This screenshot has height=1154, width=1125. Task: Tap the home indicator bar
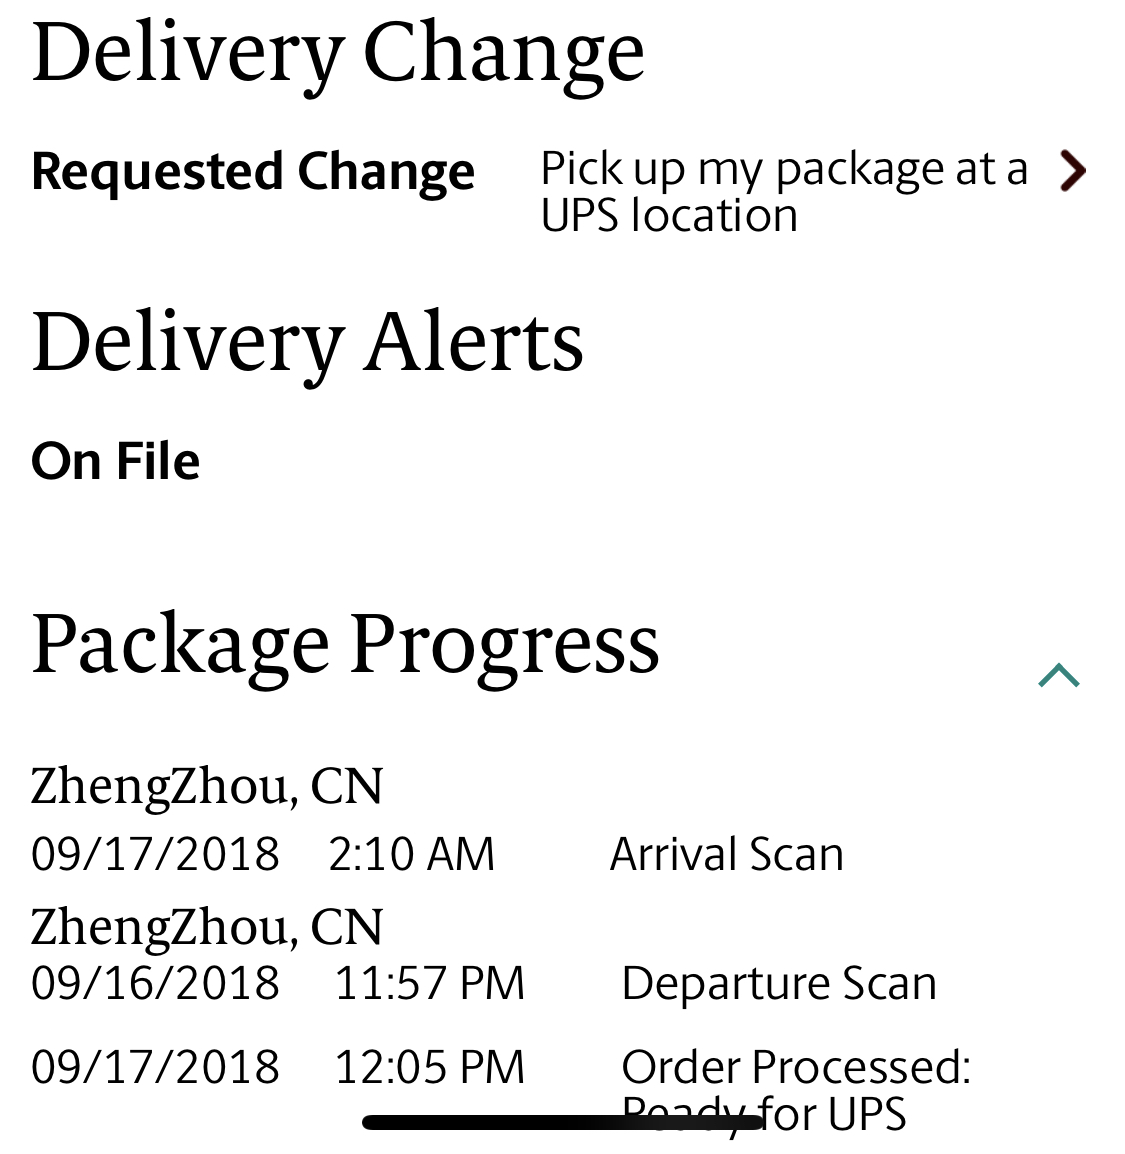[x=562, y=1123]
